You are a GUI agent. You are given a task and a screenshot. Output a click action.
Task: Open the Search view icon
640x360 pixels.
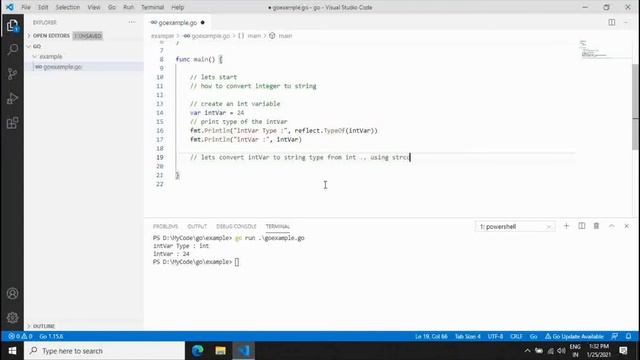[12, 50]
